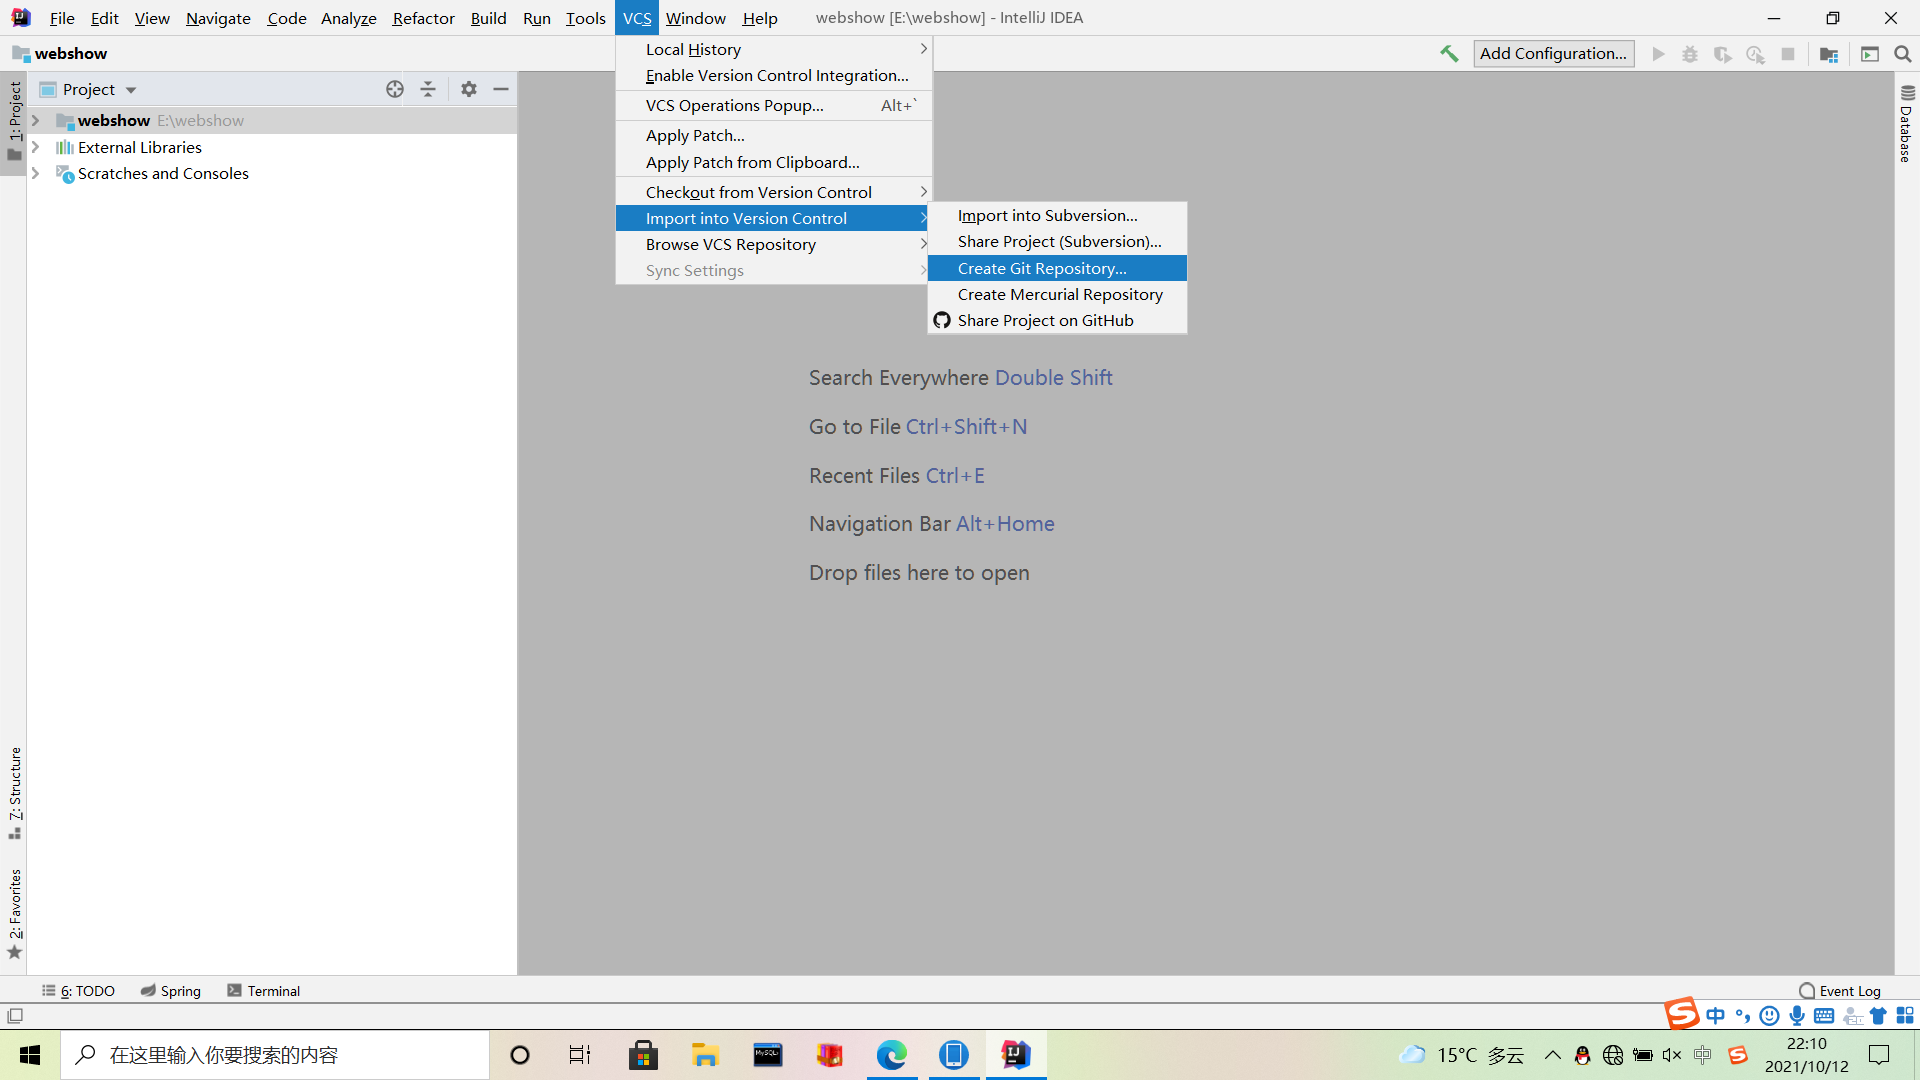
Task: Click the Build project hammer icon
Action: coord(1449,54)
